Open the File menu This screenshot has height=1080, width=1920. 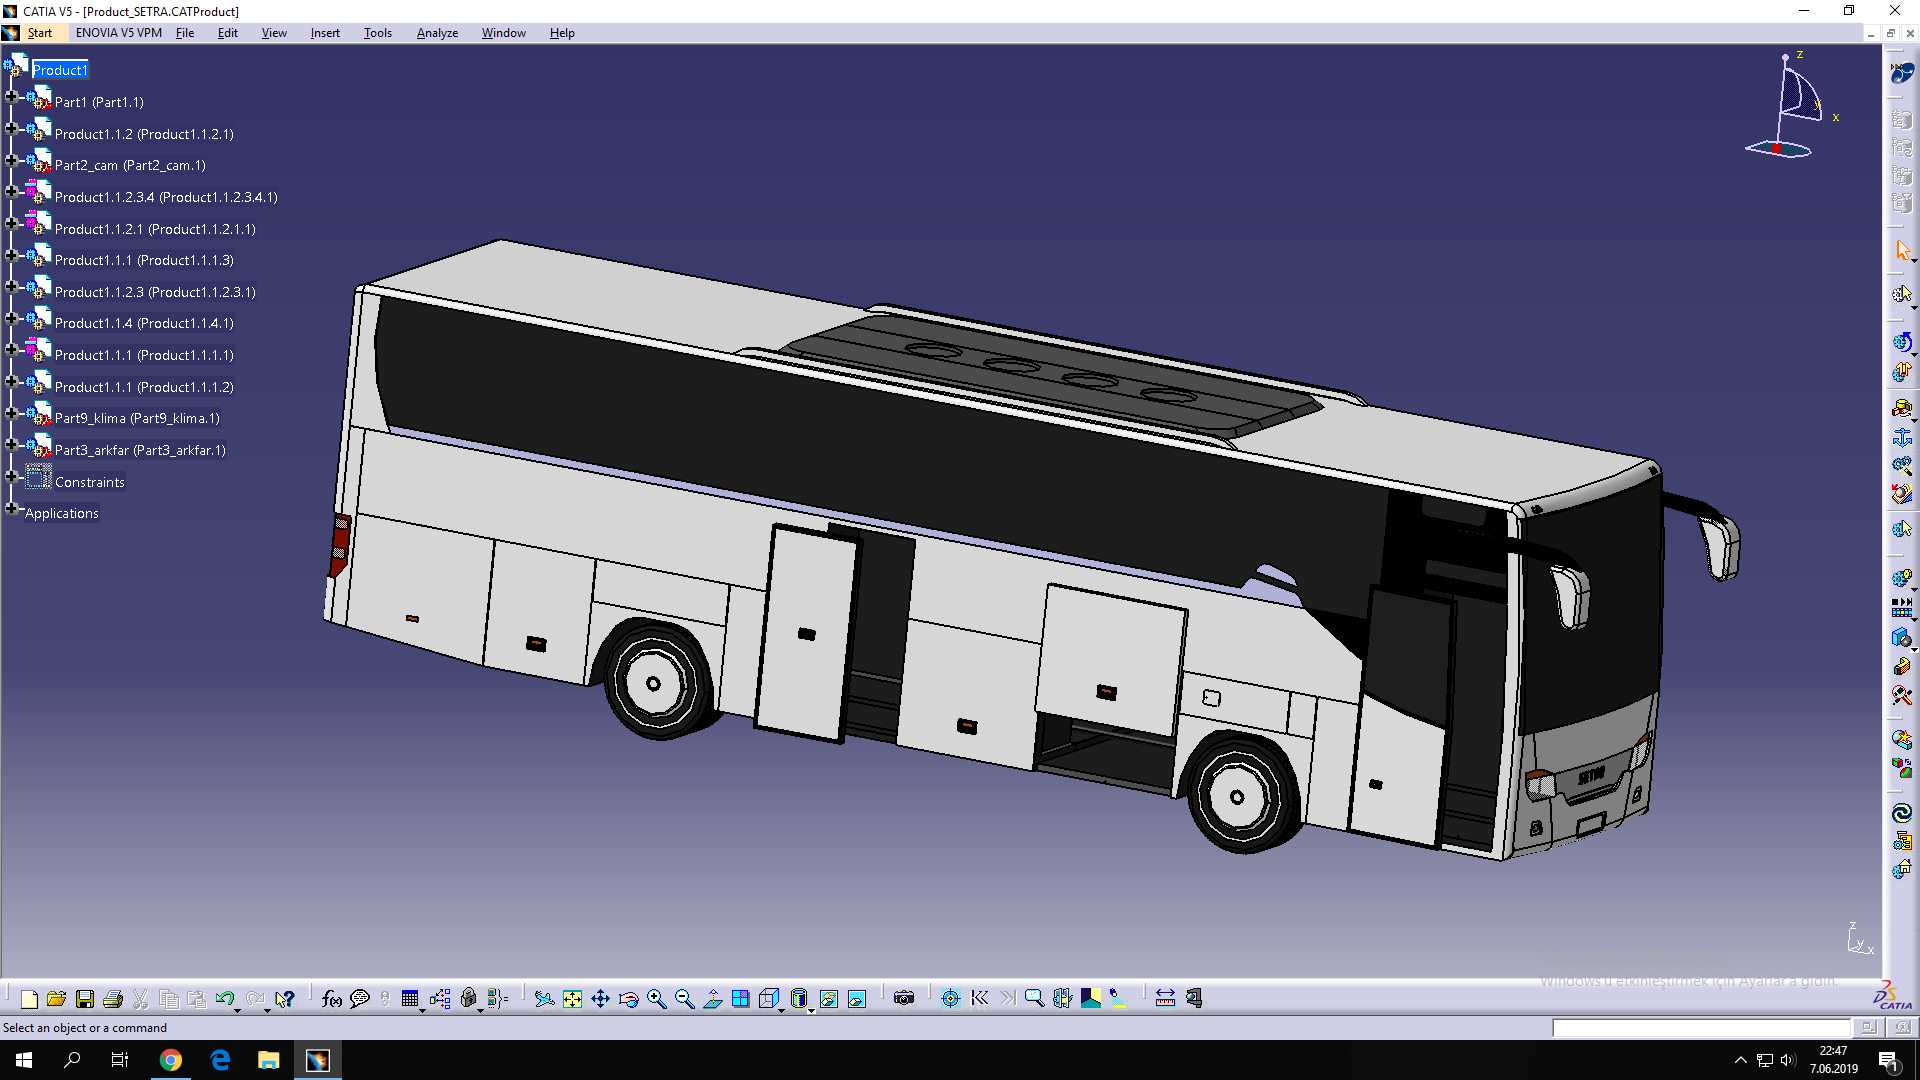coord(185,33)
